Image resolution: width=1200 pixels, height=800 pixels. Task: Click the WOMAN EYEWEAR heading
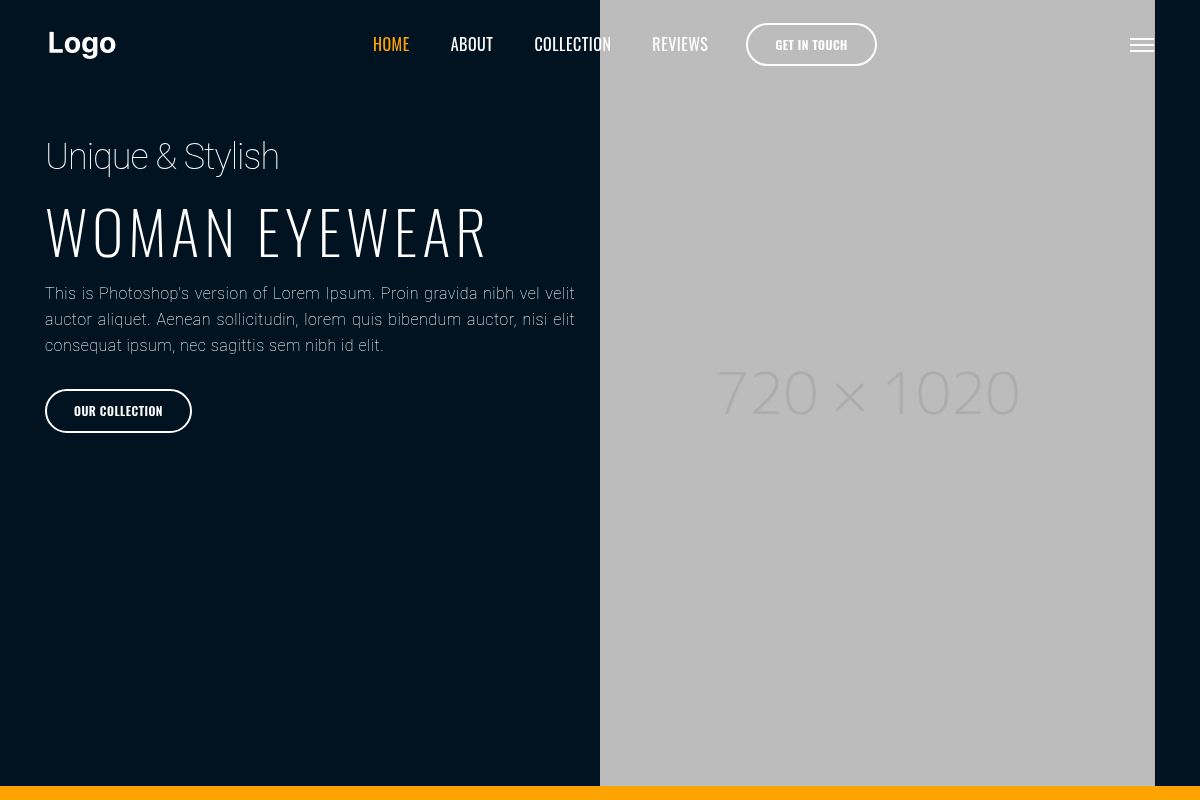[x=266, y=231]
